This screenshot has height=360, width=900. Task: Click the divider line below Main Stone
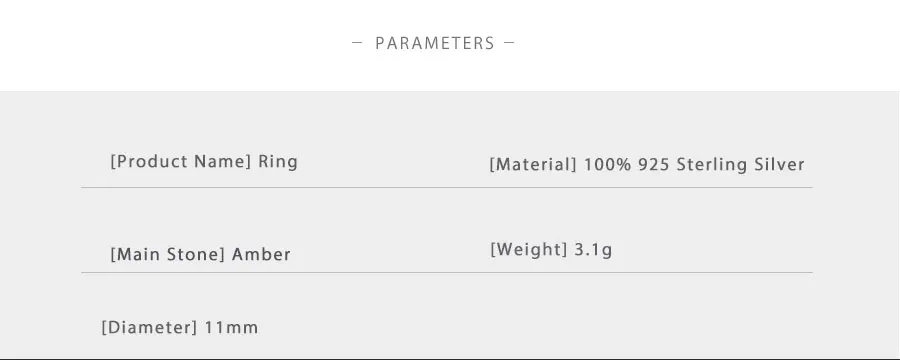[447, 272]
